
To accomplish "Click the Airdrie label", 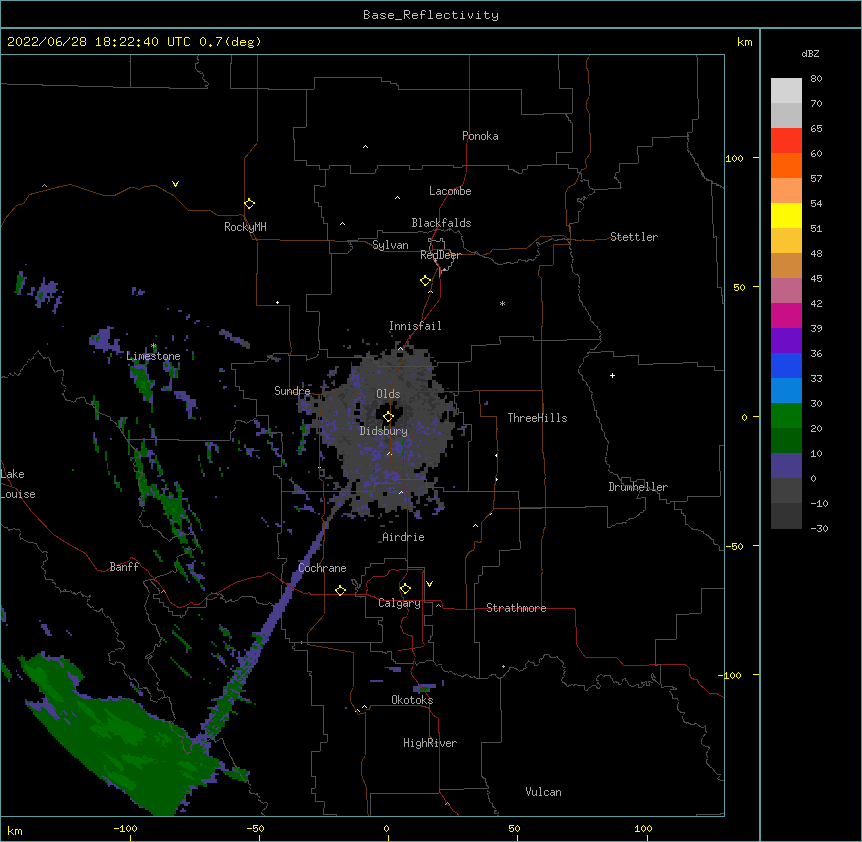I will (x=404, y=537).
